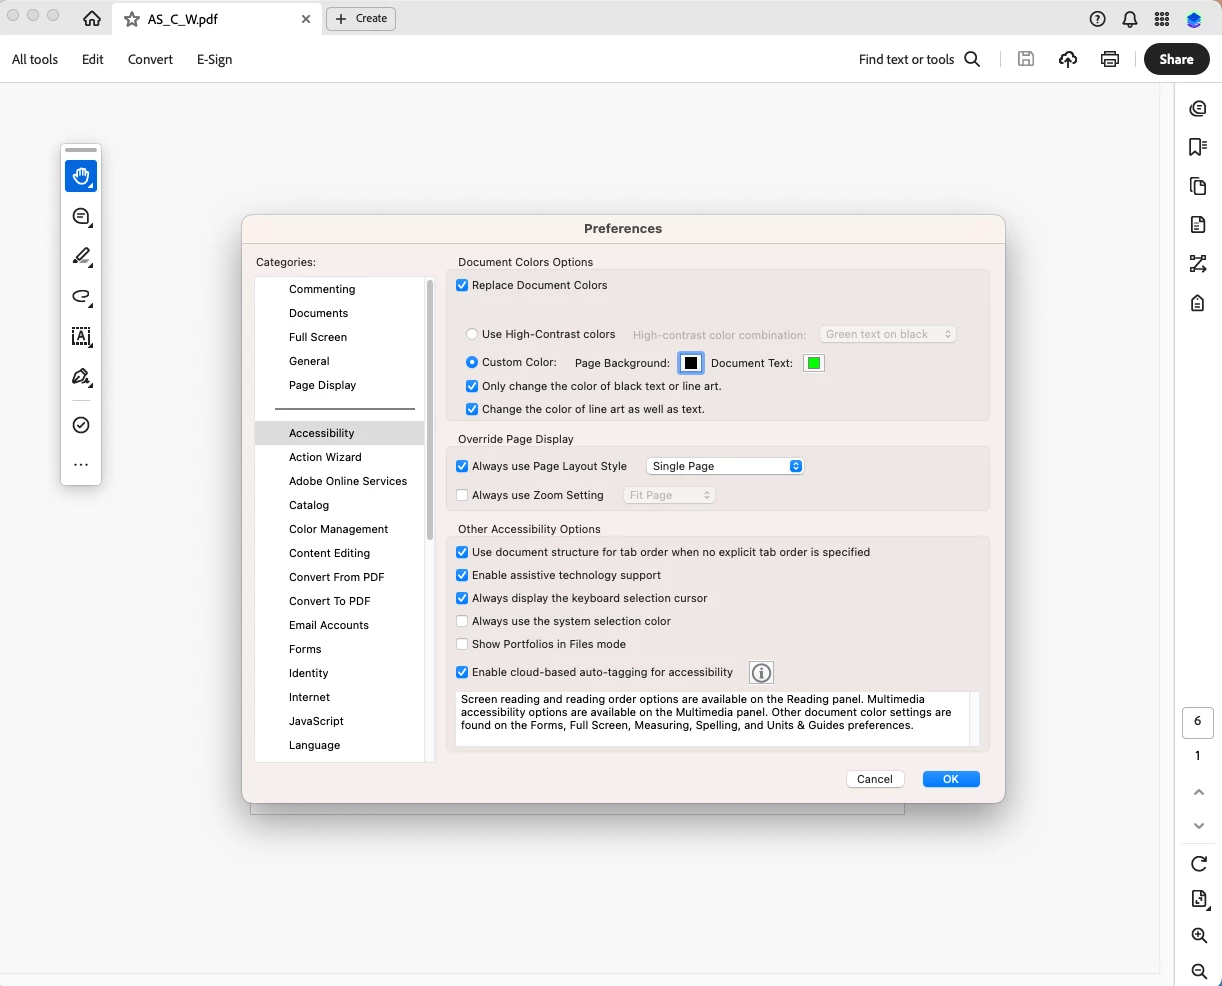Select the Add comment tool
This screenshot has height=986, width=1222.
tap(81, 217)
